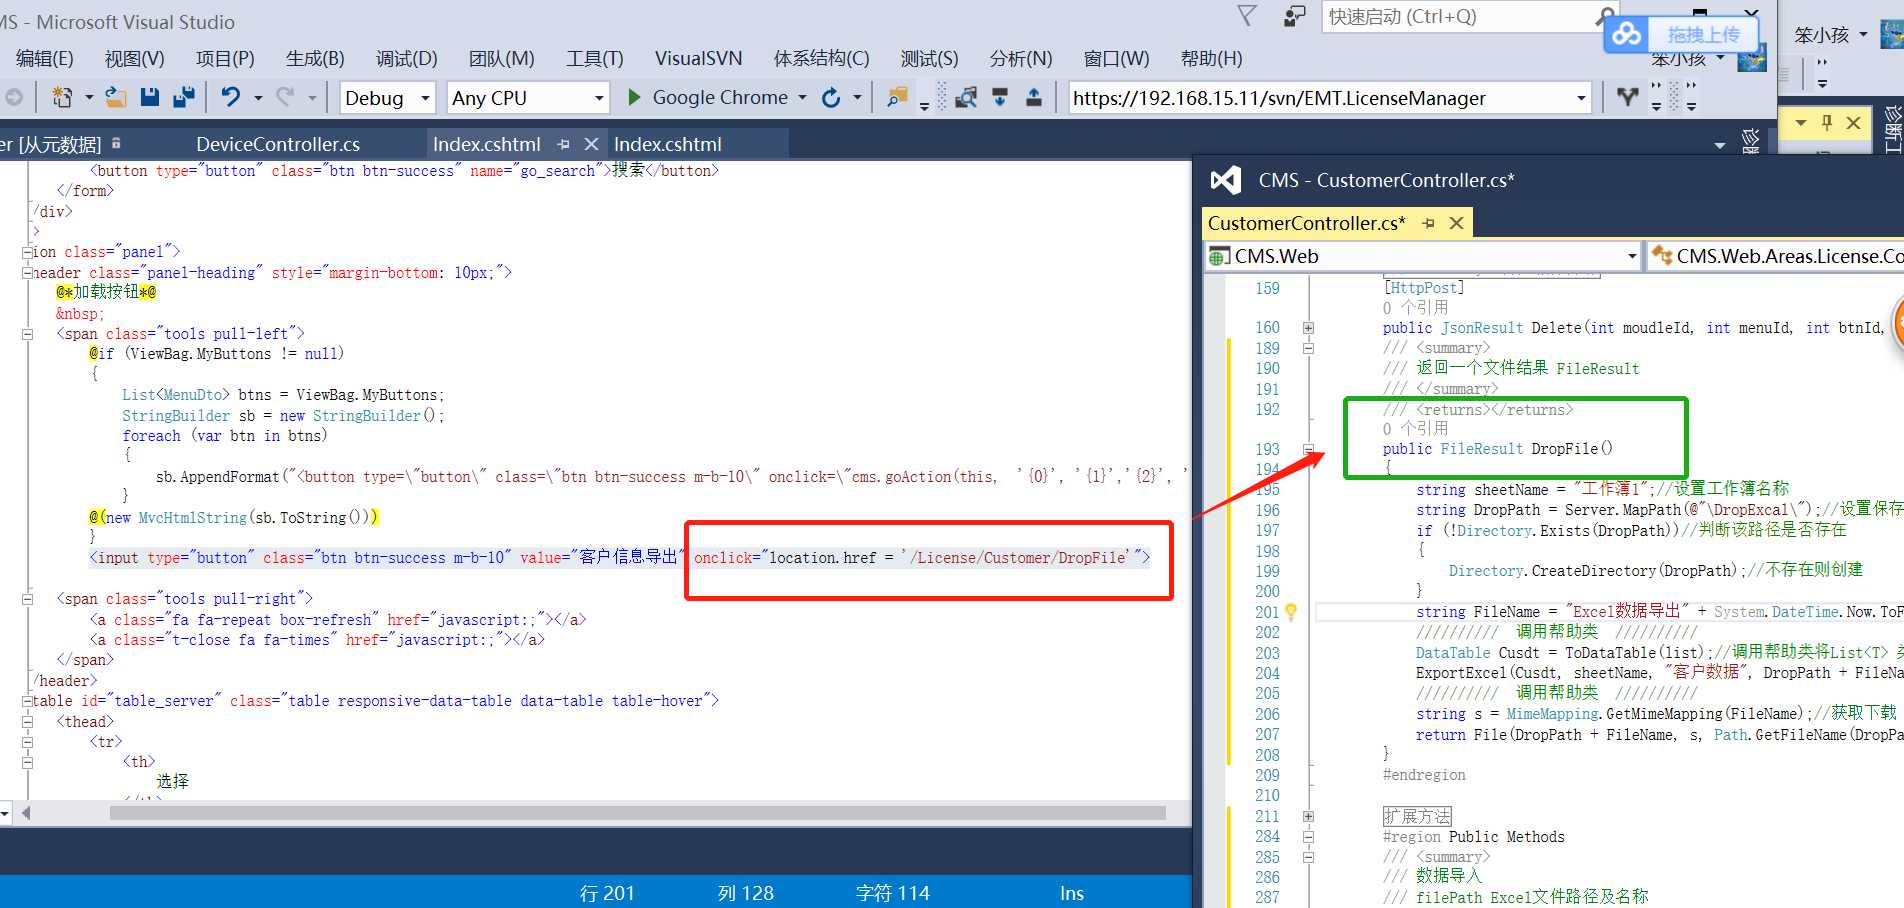Viewport: 1904px width, 908px height.
Task: Open the yellow panel's dropdown arrow
Action: (x=1801, y=122)
